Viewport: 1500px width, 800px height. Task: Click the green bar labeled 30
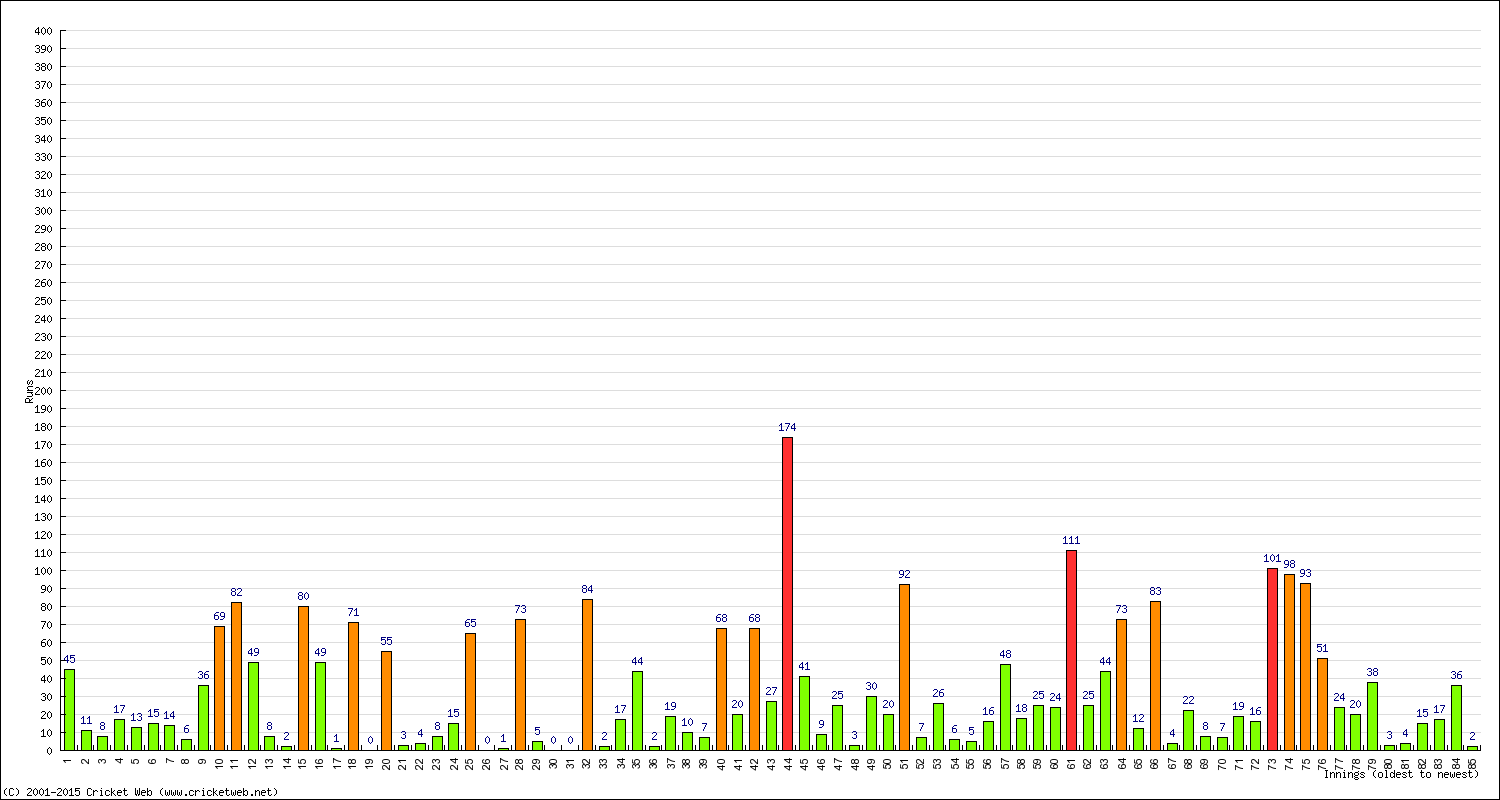871,723
